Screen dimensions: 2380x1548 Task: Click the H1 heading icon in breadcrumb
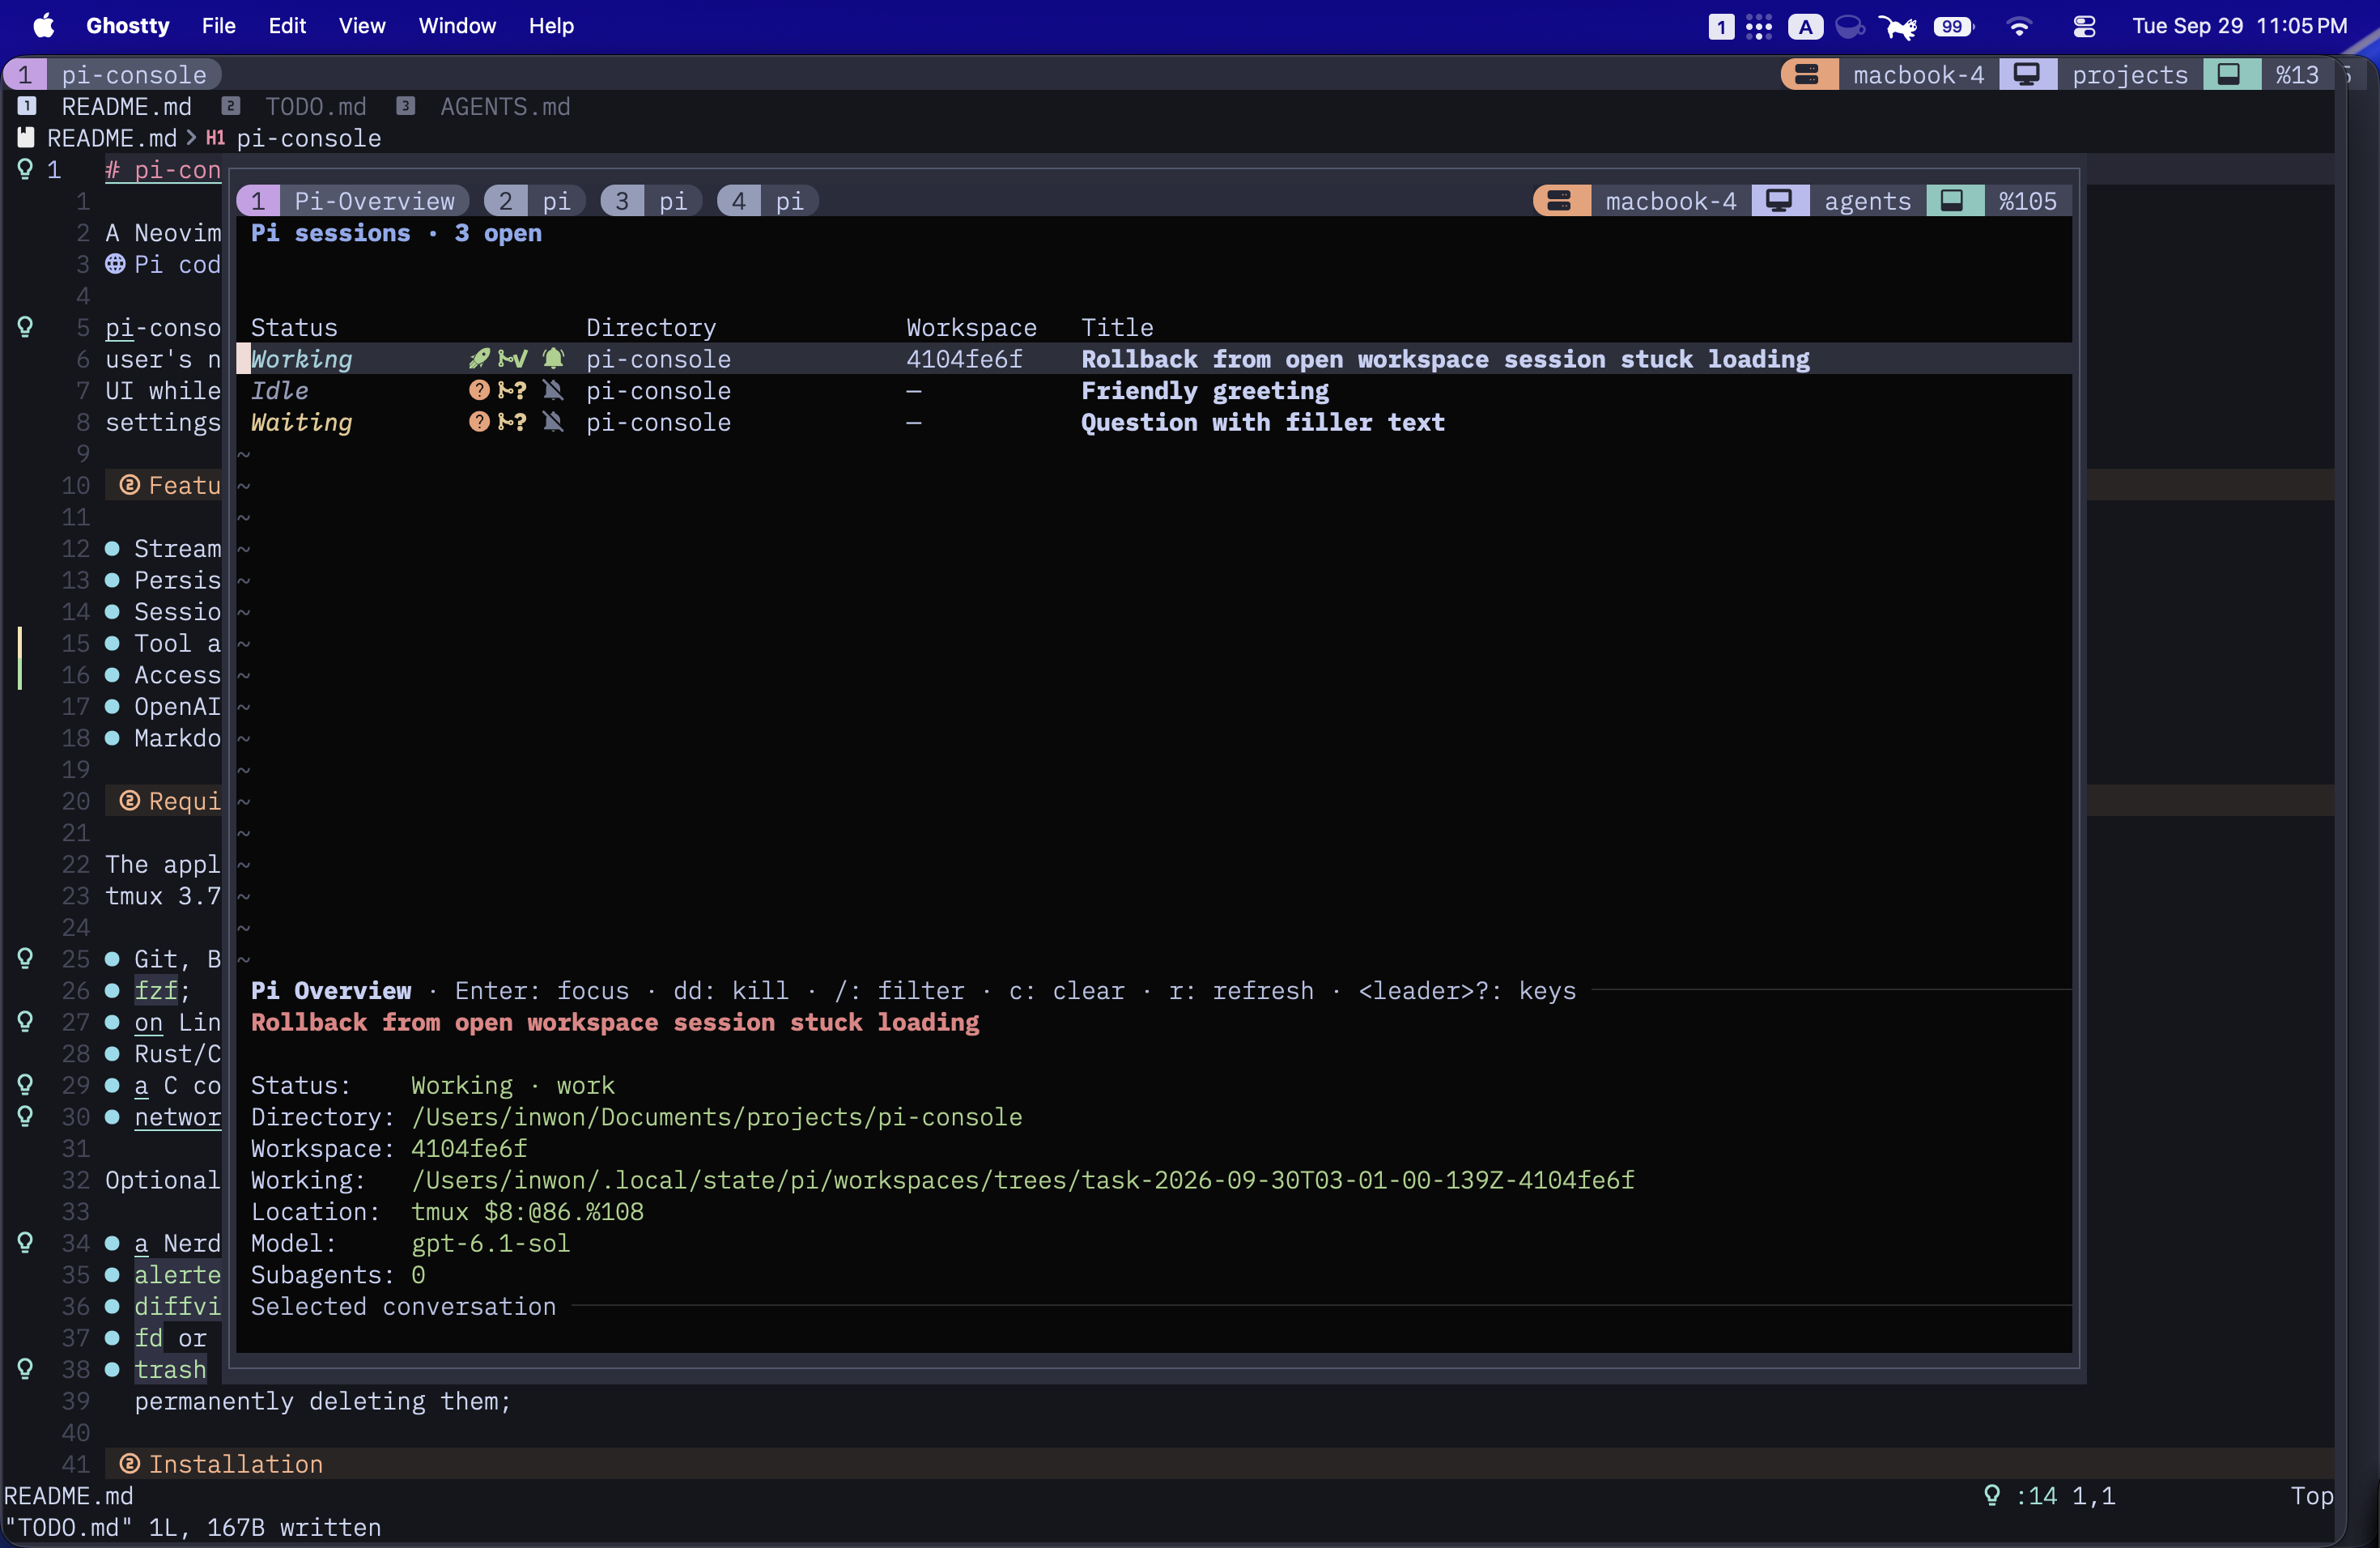215,138
